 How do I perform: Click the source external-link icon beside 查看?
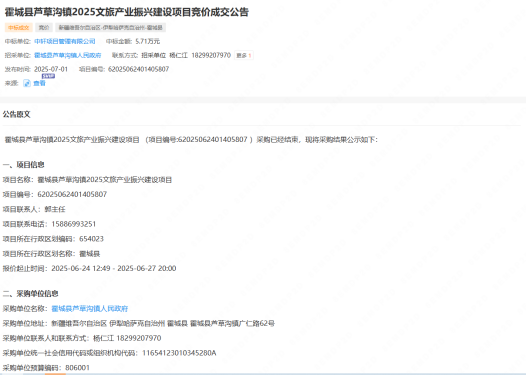27,83
